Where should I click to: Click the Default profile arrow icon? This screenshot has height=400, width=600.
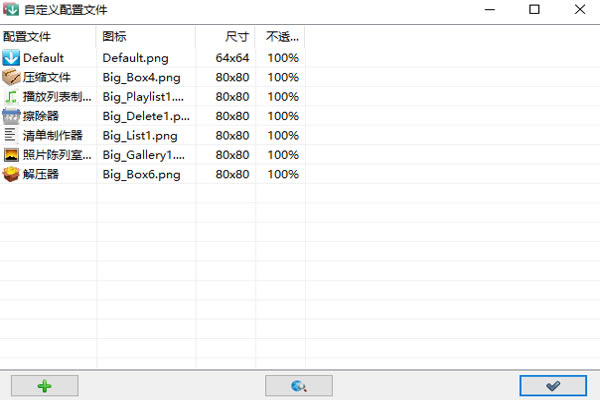point(11,58)
